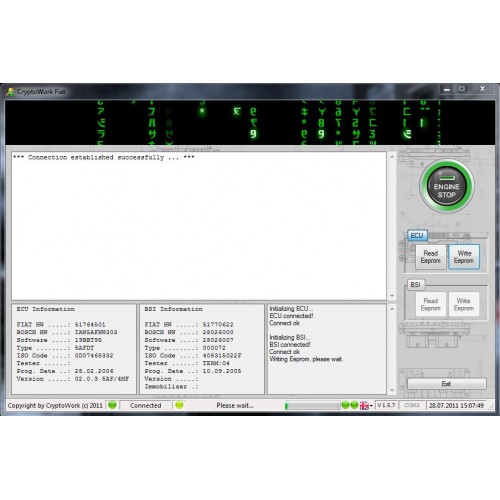Screen dimensions: 500x500
Task: Click status log scrollbar down arrow
Action: point(392,390)
